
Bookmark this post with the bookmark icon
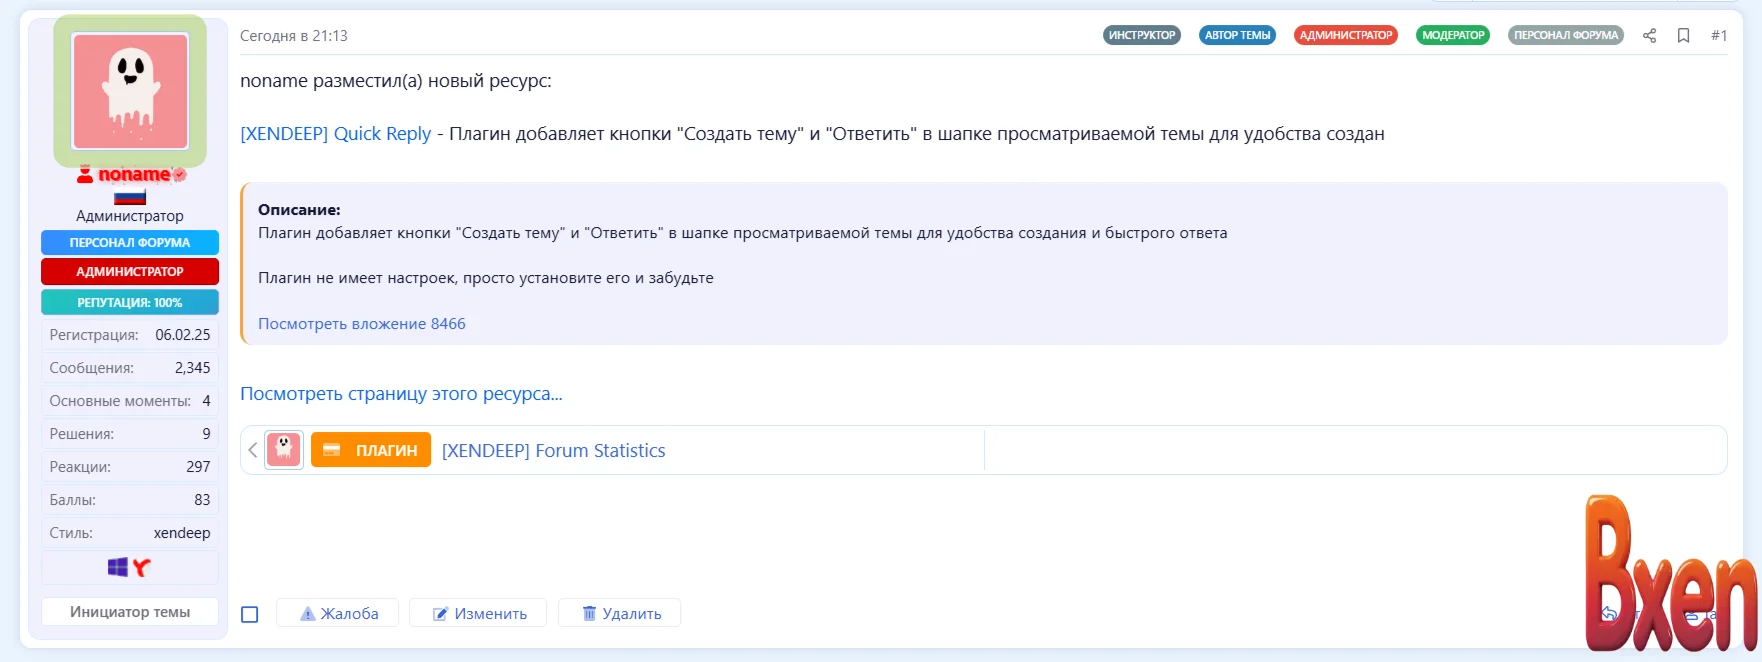tap(1683, 35)
